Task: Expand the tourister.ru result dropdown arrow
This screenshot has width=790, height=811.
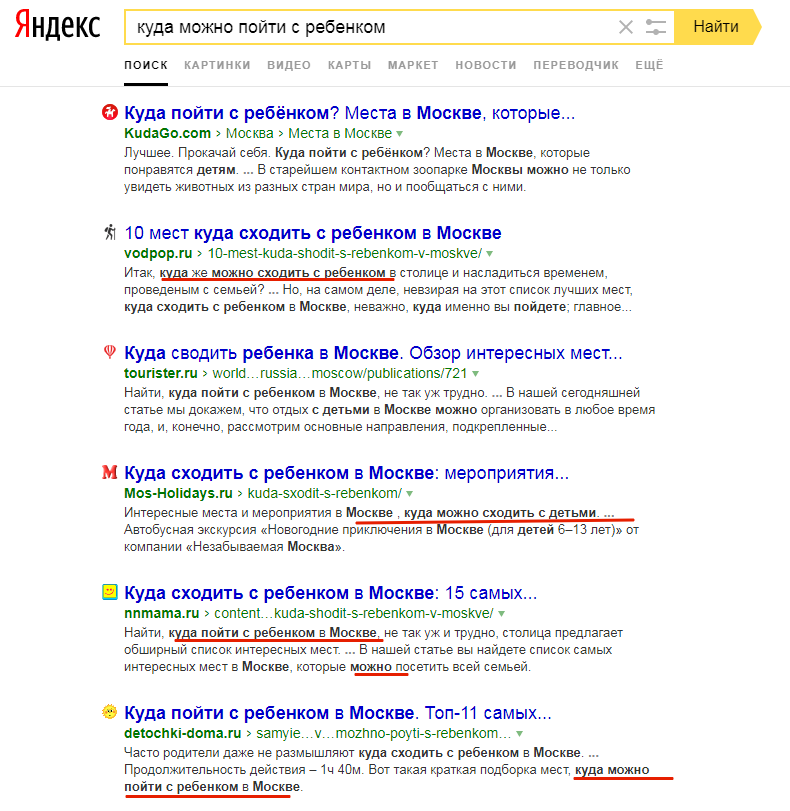Action: point(475,374)
